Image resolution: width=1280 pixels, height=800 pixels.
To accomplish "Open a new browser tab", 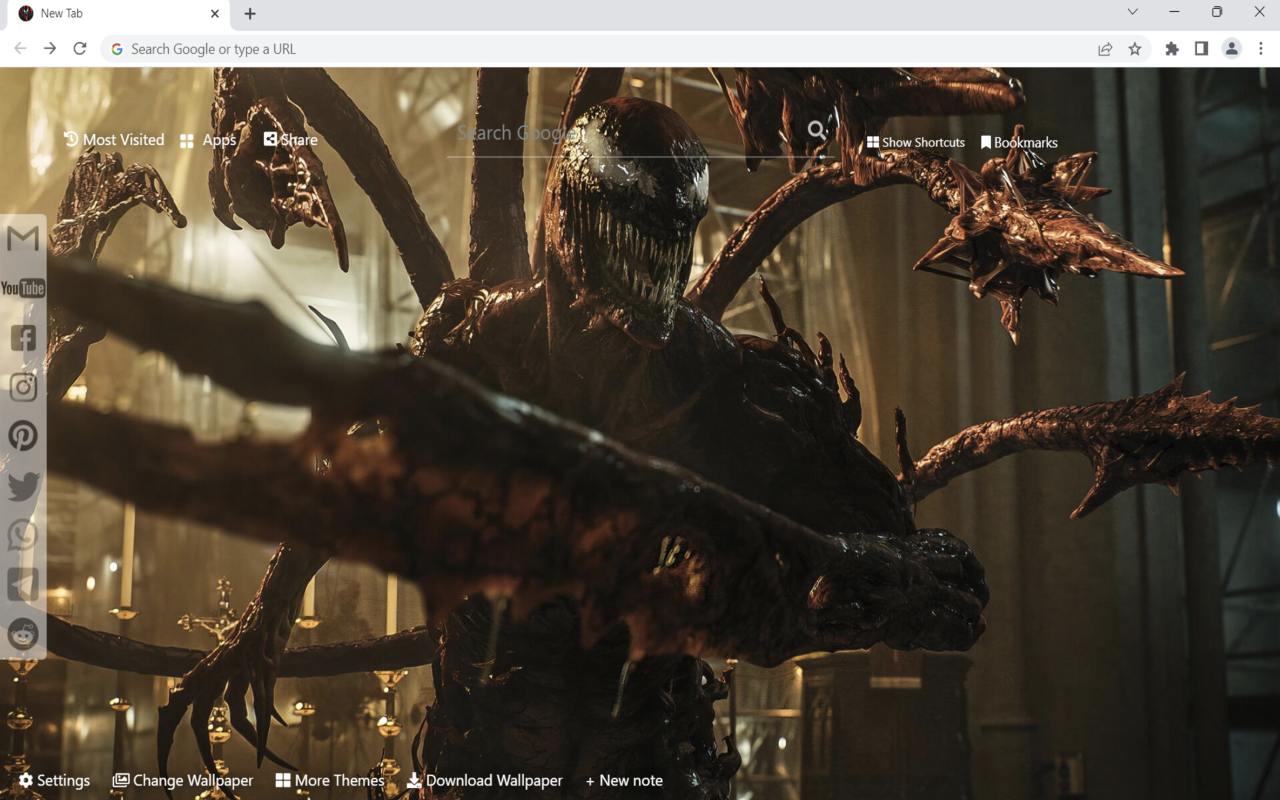I will pos(250,14).
